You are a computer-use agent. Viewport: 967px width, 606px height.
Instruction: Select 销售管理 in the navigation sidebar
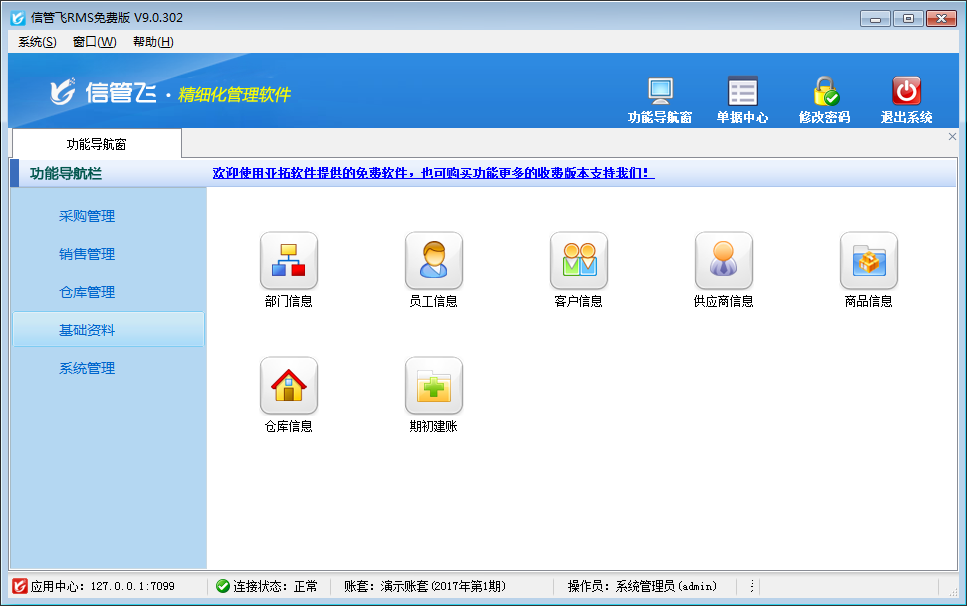(87, 254)
